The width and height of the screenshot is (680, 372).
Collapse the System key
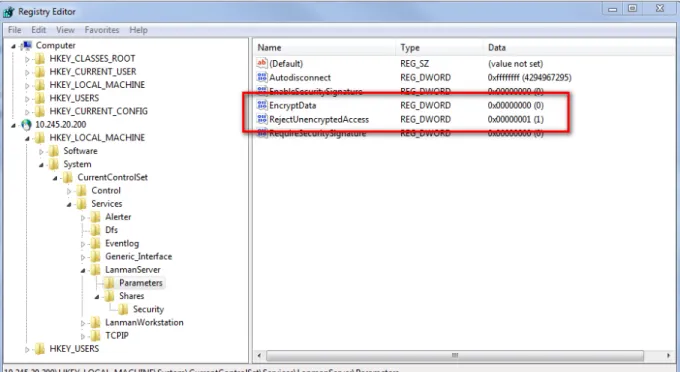41,165
